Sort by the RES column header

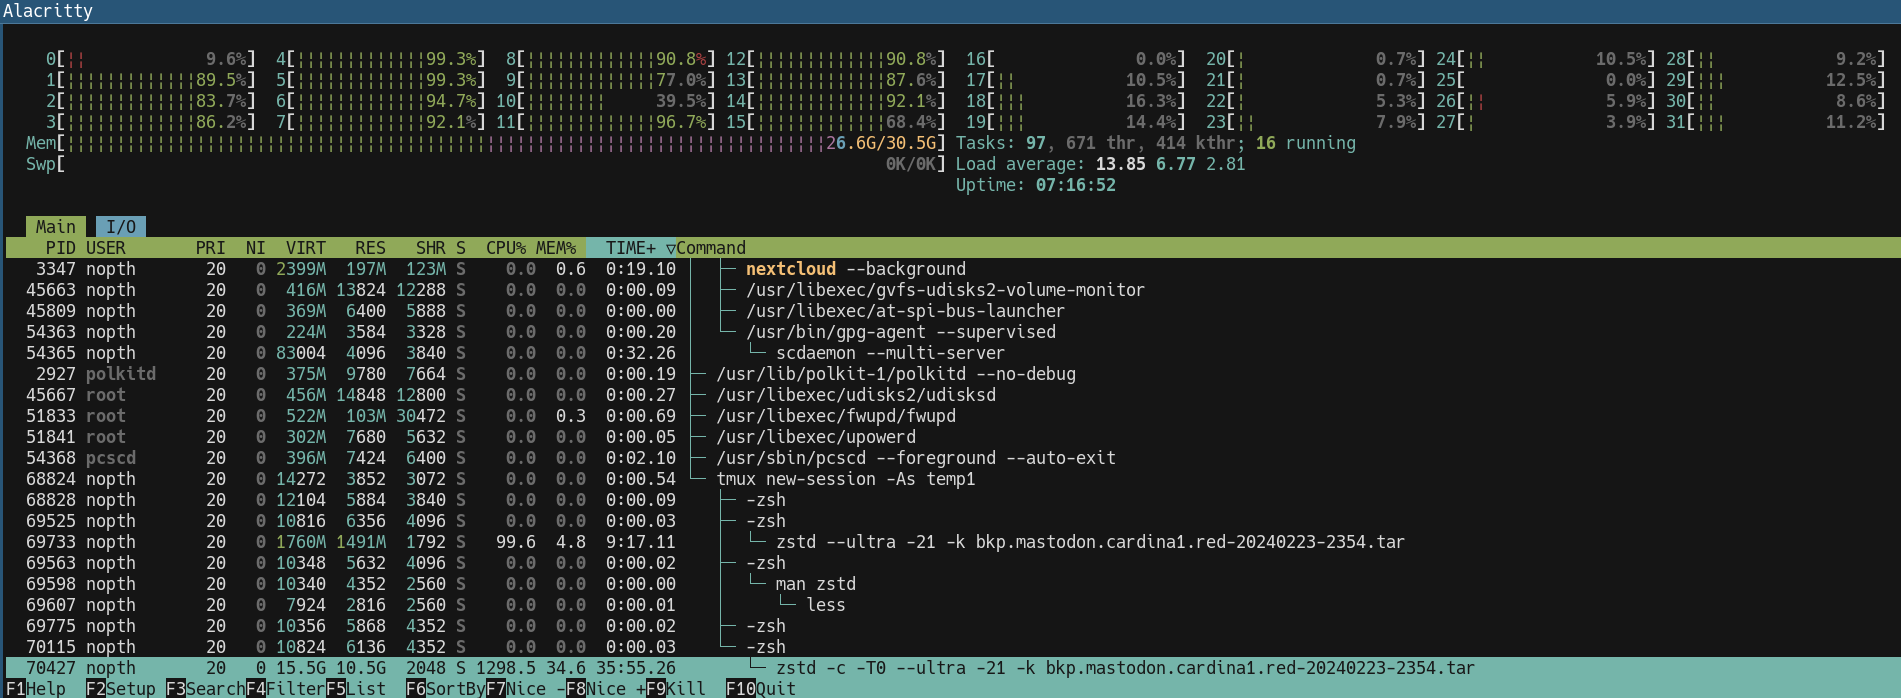[x=371, y=248]
